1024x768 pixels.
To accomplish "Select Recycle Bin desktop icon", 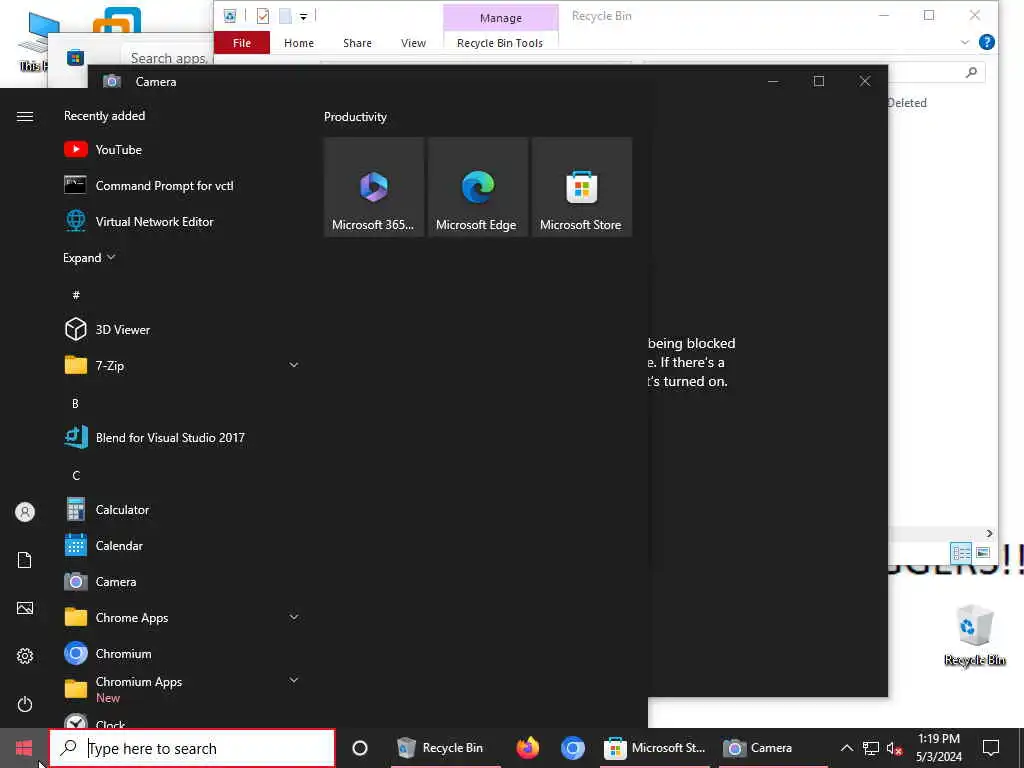I will click(974, 635).
